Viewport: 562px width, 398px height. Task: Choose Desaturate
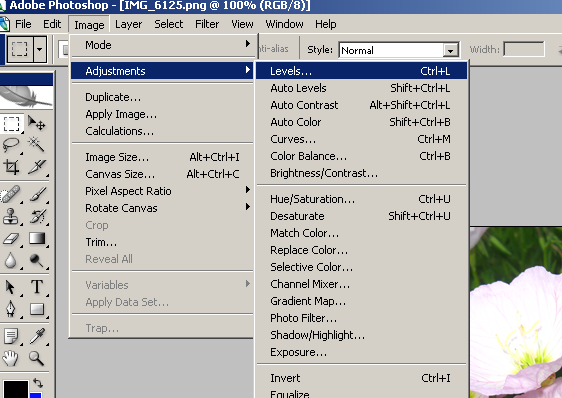coord(361,216)
